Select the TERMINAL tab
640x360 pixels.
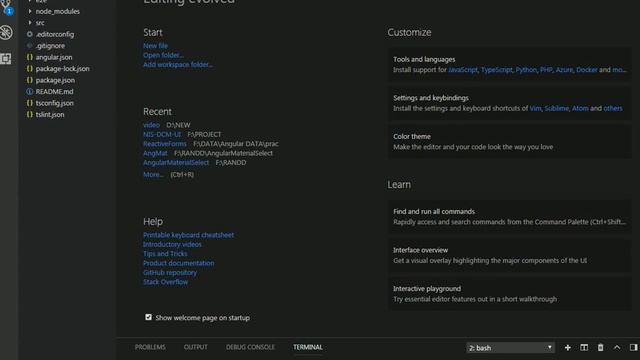point(308,347)
